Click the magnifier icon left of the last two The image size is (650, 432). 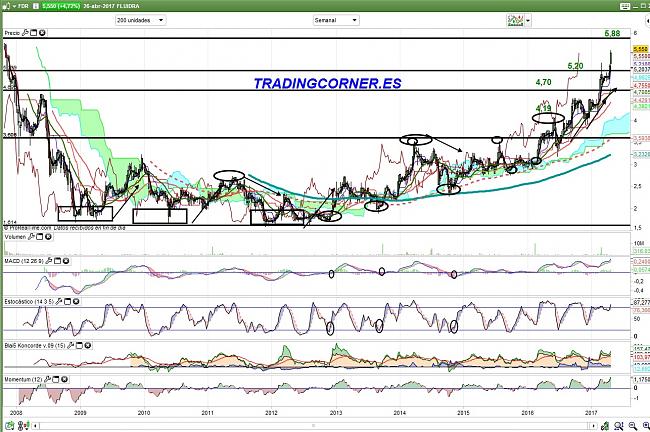tap(619, 426)
